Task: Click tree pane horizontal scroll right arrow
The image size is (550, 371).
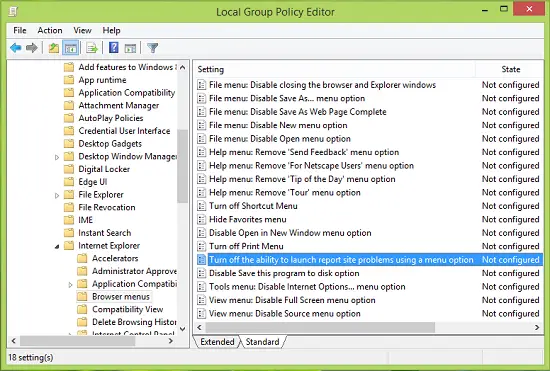Action: tap(171, 340)
